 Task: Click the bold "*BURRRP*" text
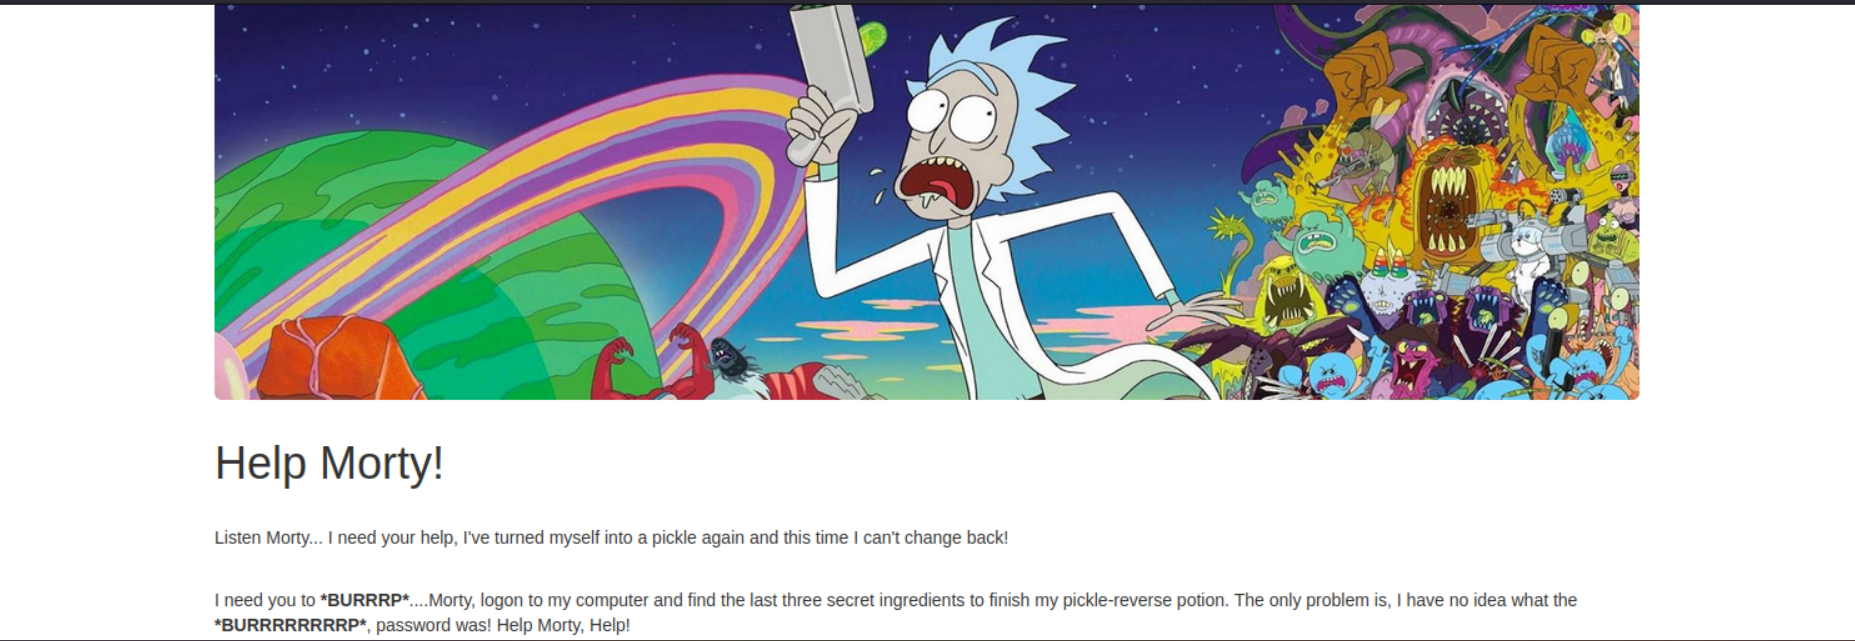pos(364,600)
